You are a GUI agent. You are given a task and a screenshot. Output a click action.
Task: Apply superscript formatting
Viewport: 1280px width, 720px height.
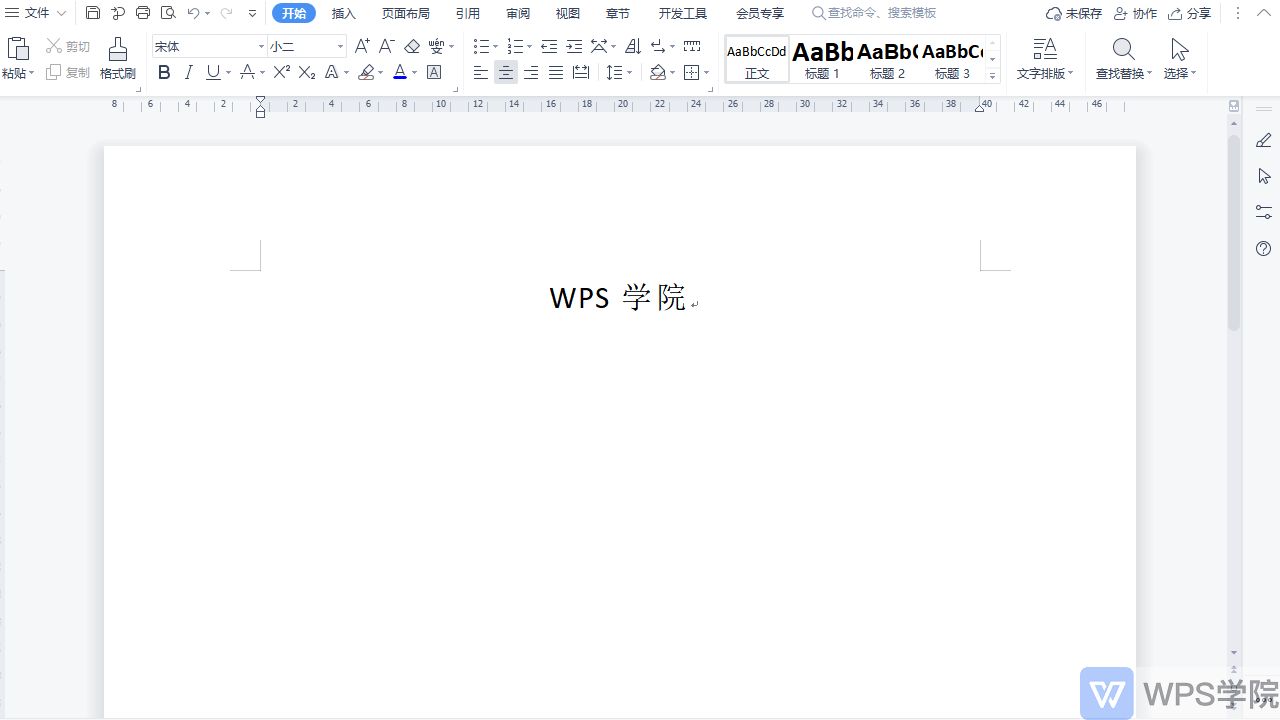click(281, 72)
